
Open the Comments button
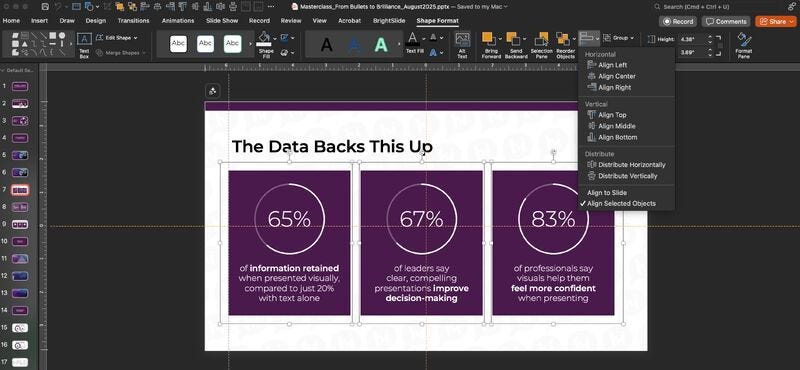click(x=727, y=21)
